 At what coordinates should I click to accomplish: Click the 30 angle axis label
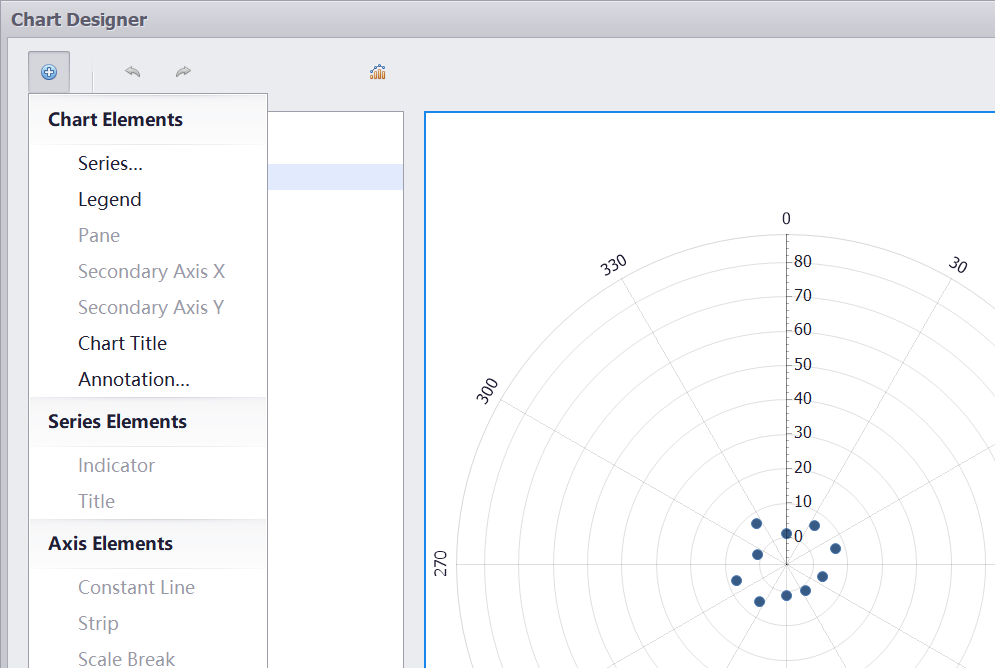pyautogui.click(x=958, y=264)
